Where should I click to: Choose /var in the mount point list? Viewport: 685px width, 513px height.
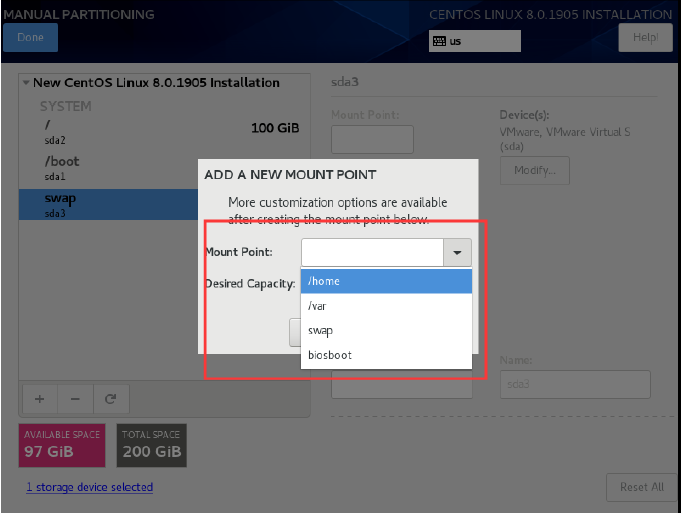(x=386, y=306)
